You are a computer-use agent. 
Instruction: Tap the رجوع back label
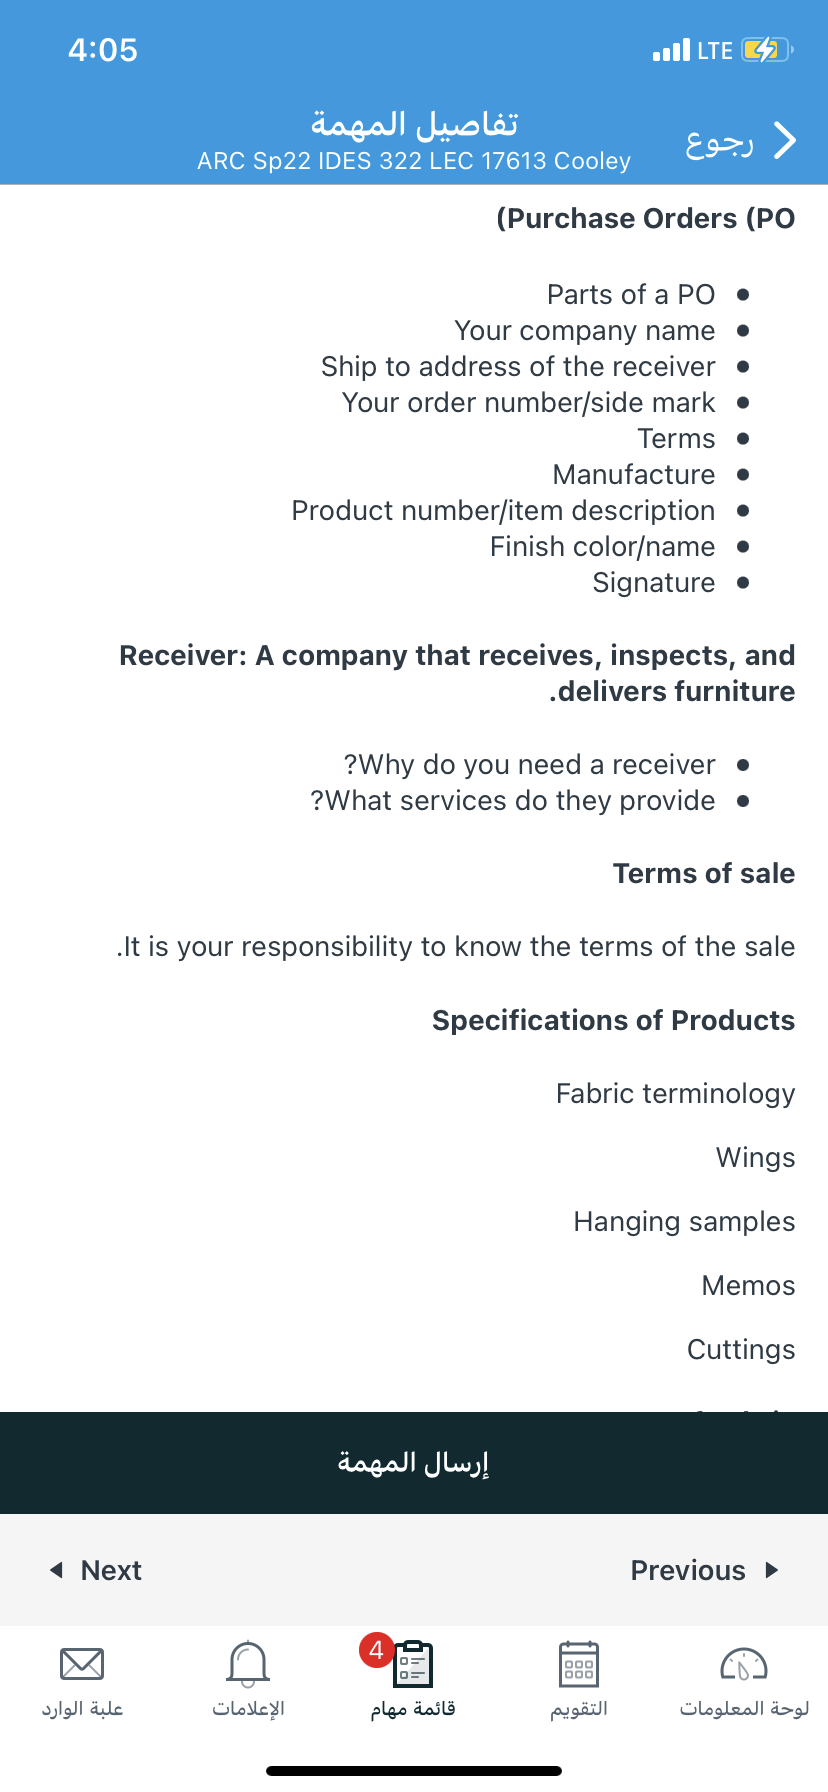[719, 143]
